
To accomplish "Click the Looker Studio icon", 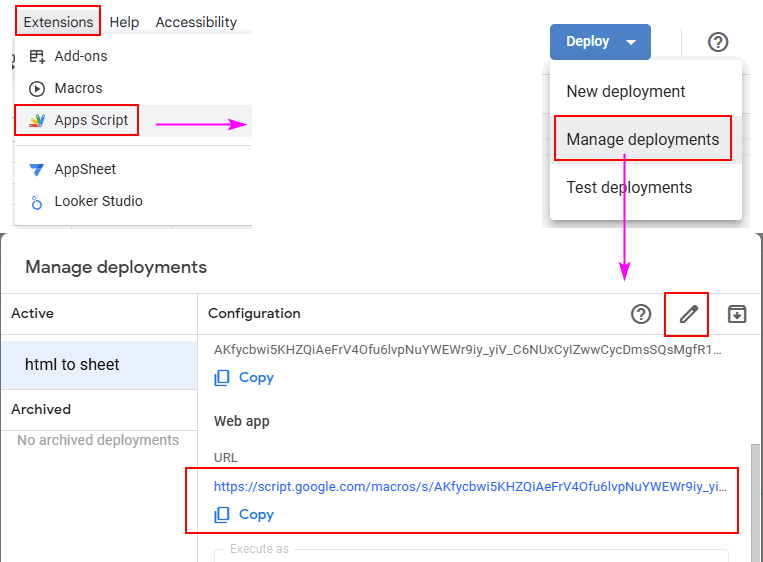I will click(x=37, y=201).
